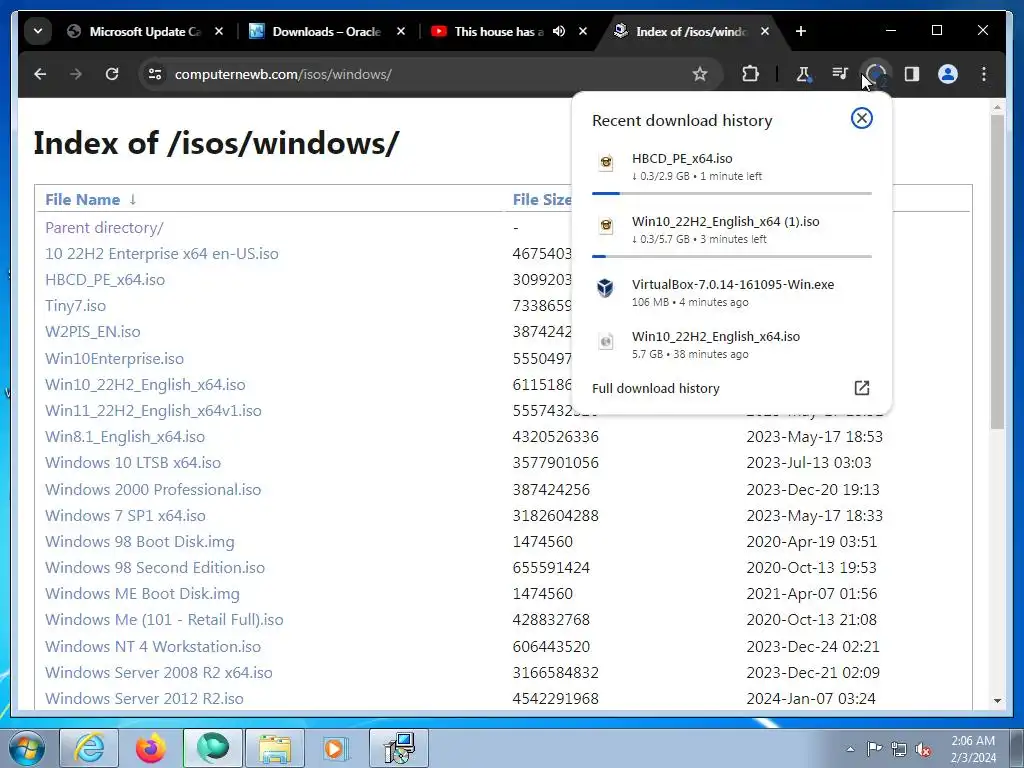
Task: Close the Microsoft Update Catalog tab
Action: coord(219,31)
